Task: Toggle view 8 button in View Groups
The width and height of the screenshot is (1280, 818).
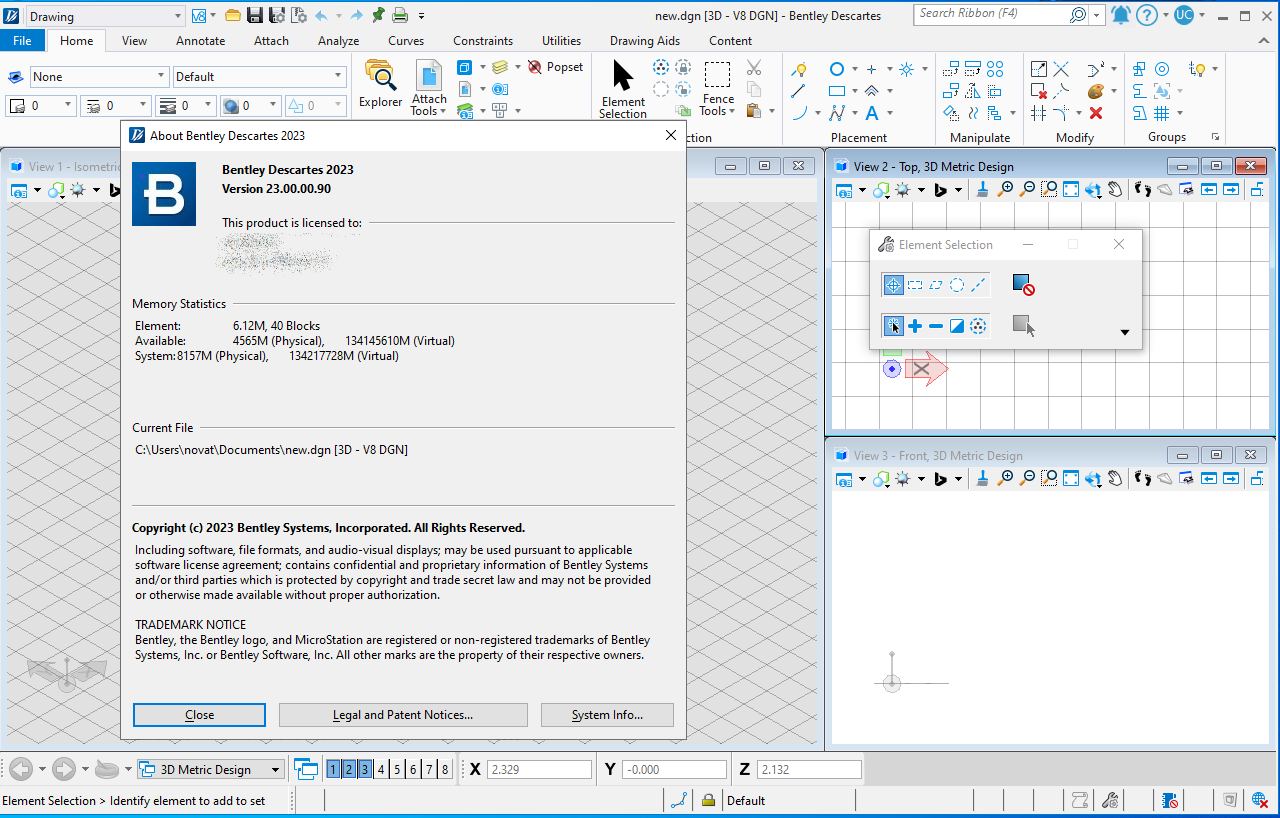Action: tap(445, 769)
